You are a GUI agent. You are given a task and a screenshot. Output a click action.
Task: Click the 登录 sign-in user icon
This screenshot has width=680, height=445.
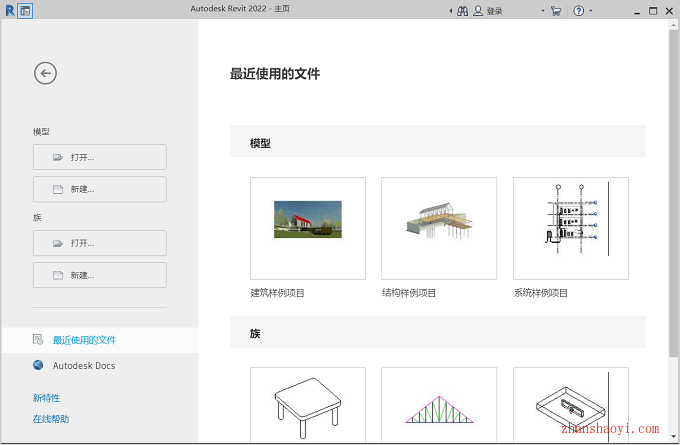point(478,11)
